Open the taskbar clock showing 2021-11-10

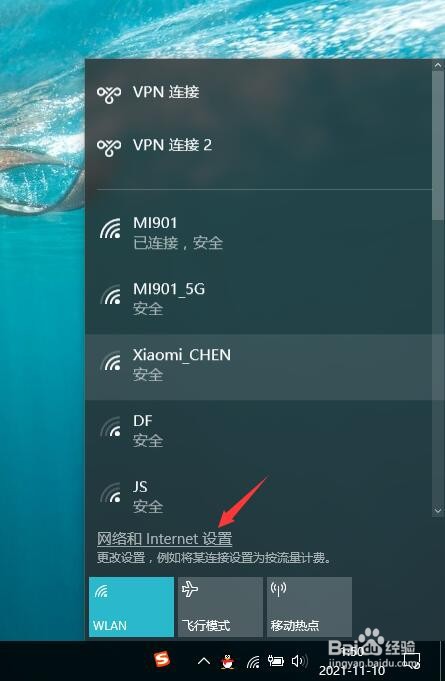pos(352,661)
